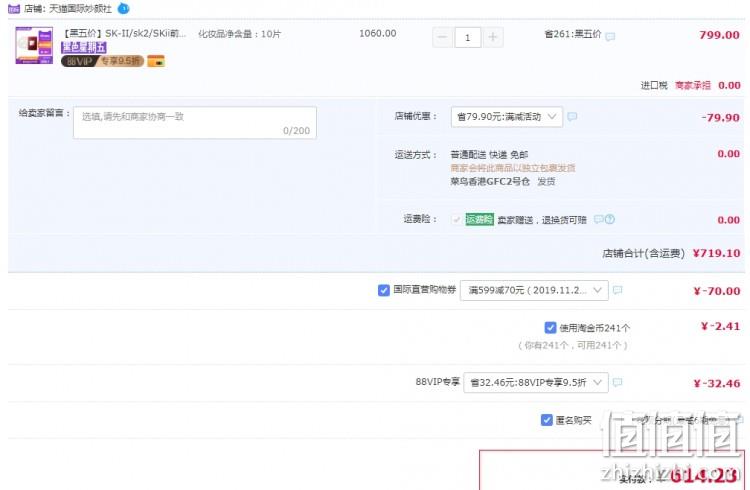Click the ¥-2.41 coin deduction amount
750x490 pixels.
720,326
